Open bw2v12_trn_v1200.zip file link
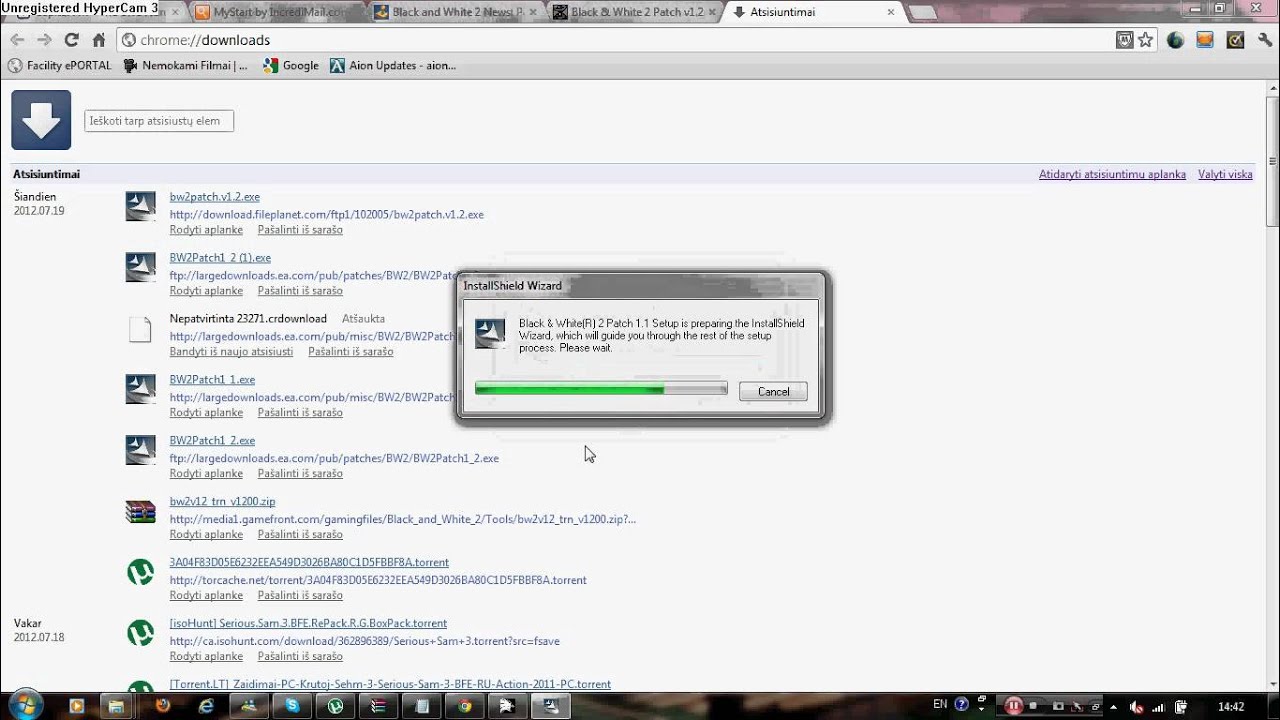The height and width of the screenshot is (720, 1280). point(222,502)
